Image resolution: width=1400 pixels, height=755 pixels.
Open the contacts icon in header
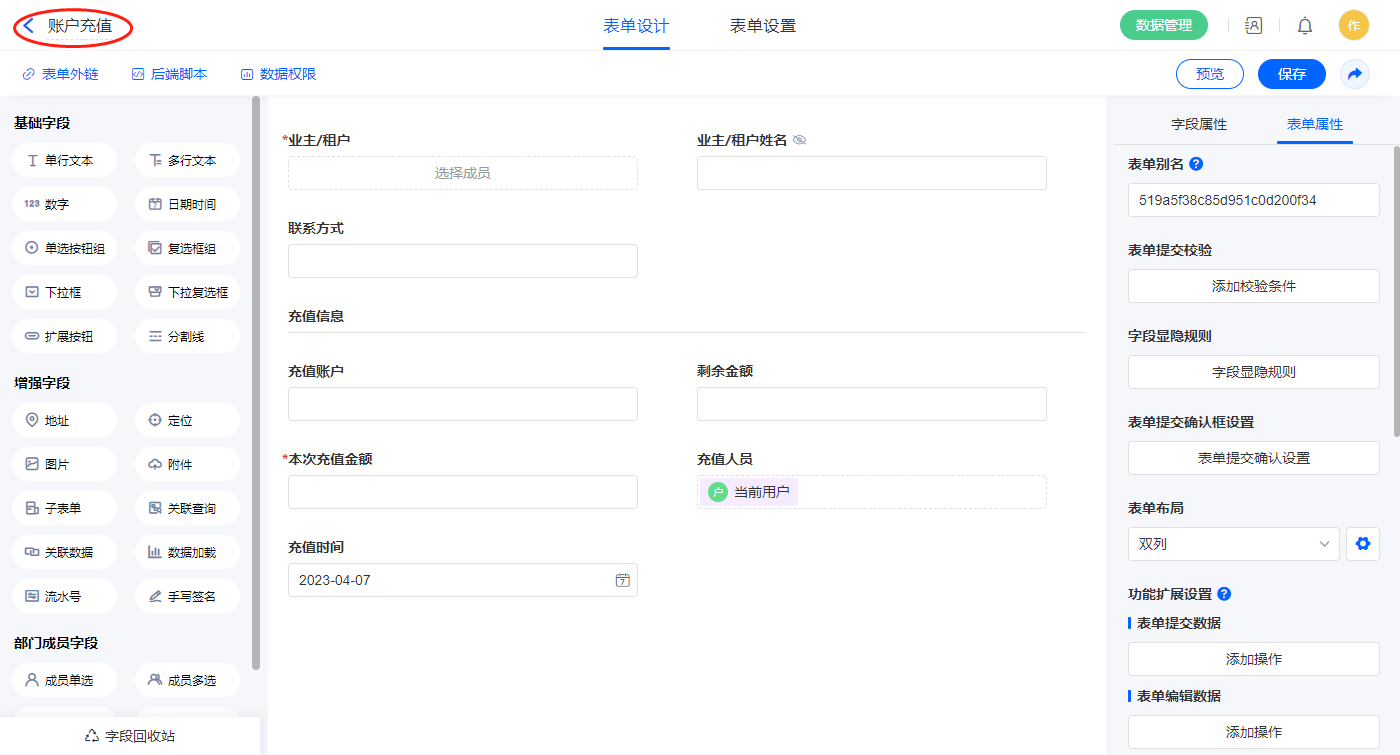(x=1253, y=26)
